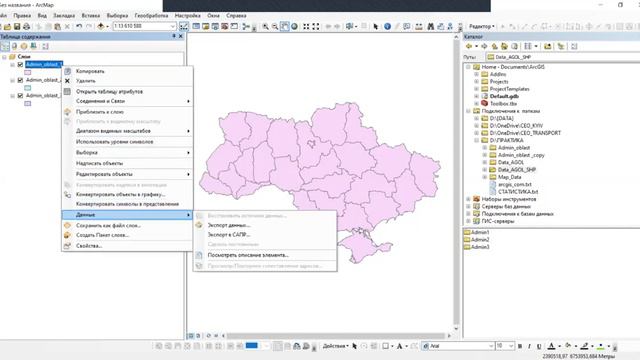This screenshot has width=640, height=360.
Task: Zoom to full extent globe icon
Action: click(294, 27)
